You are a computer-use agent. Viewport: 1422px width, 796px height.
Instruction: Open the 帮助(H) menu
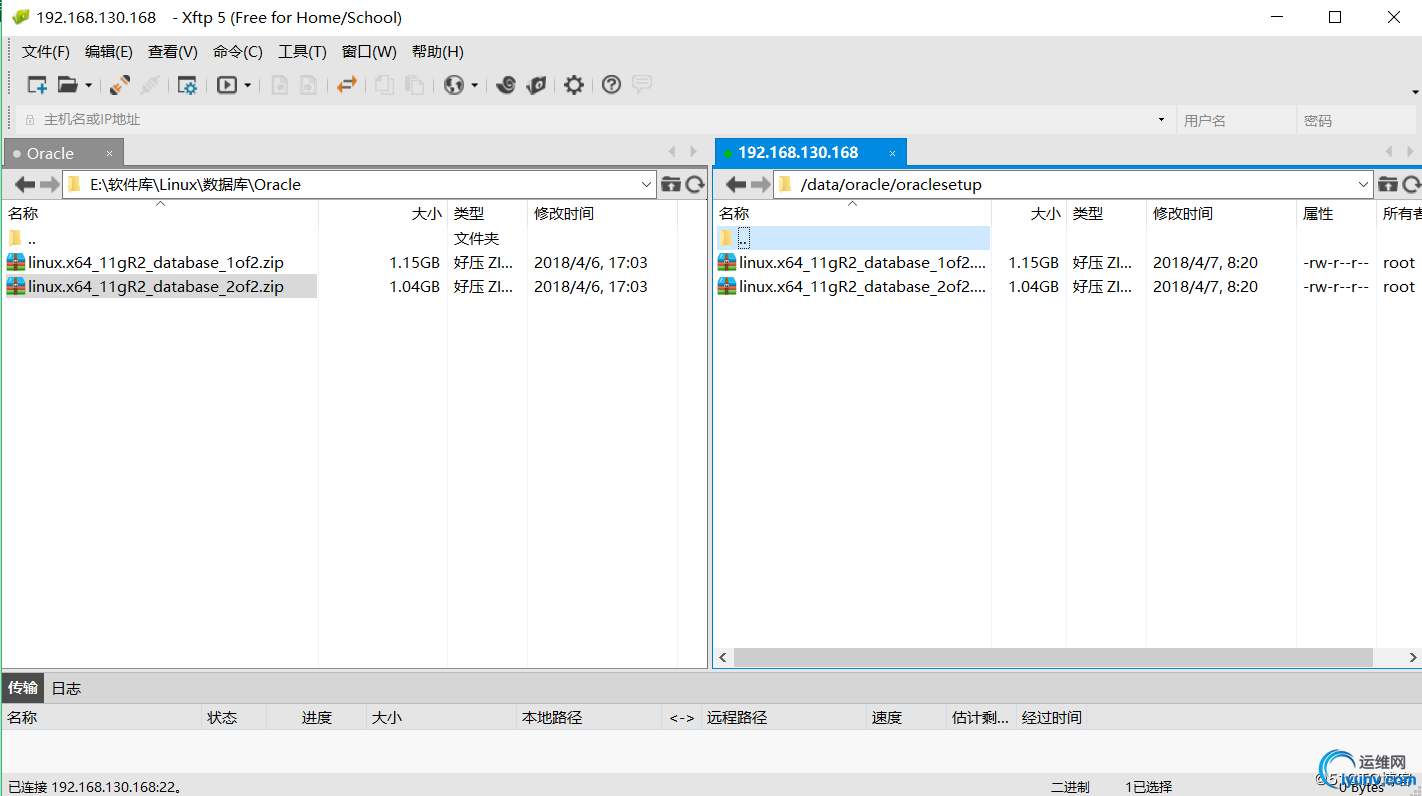tap(438, 52)
